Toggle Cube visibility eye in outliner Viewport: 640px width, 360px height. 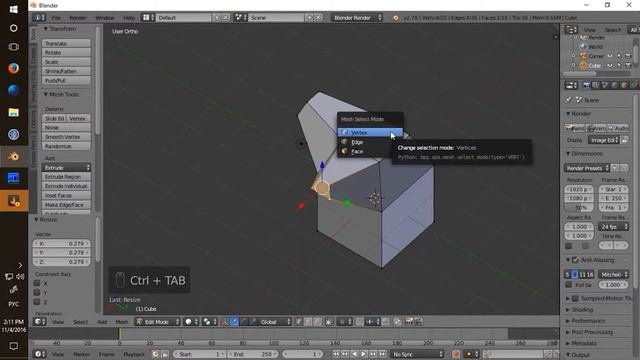click(610, 65)
